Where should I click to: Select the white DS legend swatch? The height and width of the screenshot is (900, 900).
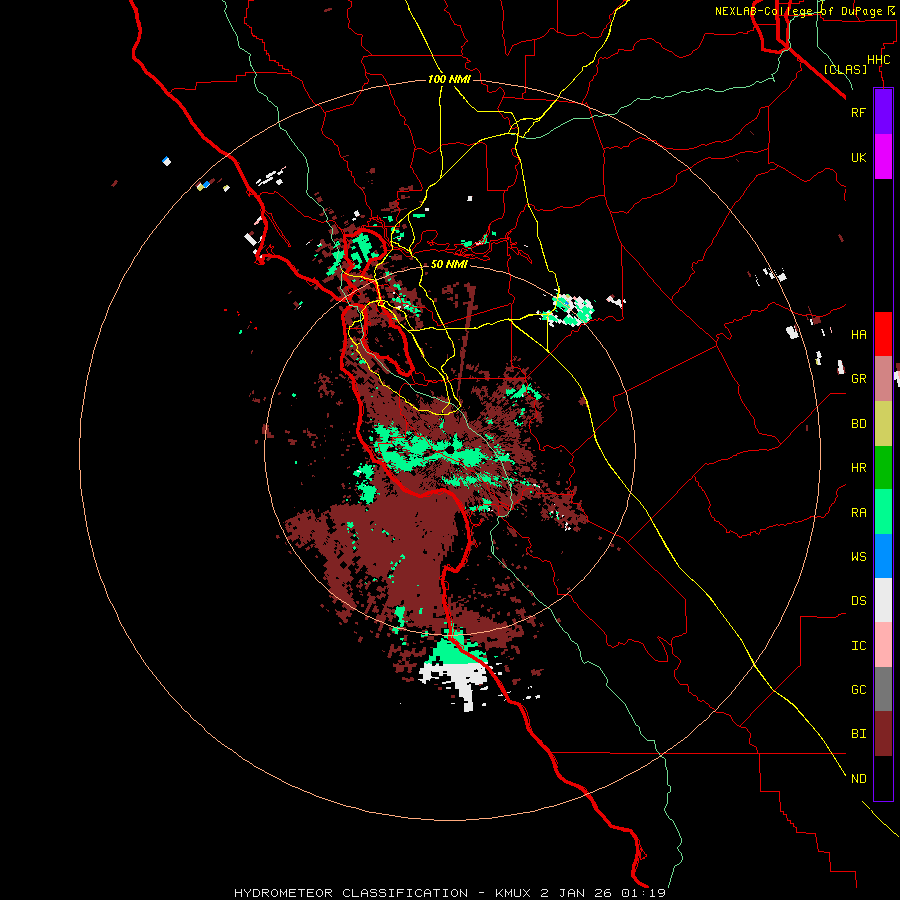point(883,600)
